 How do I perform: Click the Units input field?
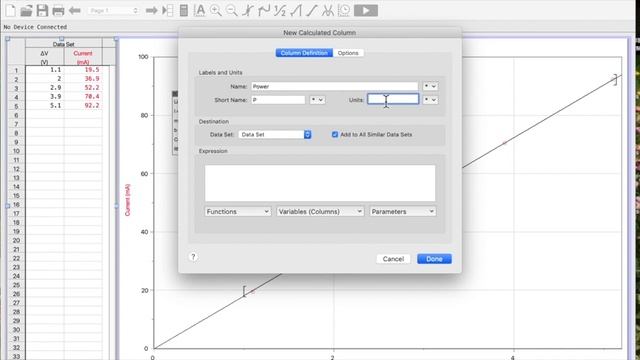393,100
